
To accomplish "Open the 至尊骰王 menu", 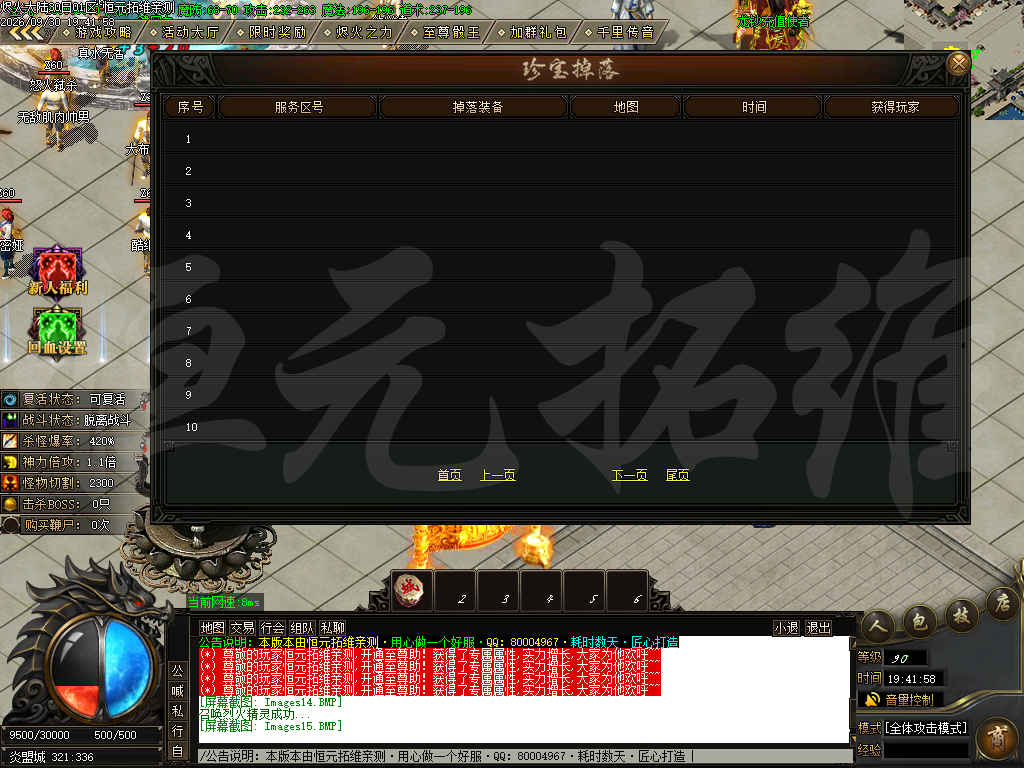I will tap(446, 32).
